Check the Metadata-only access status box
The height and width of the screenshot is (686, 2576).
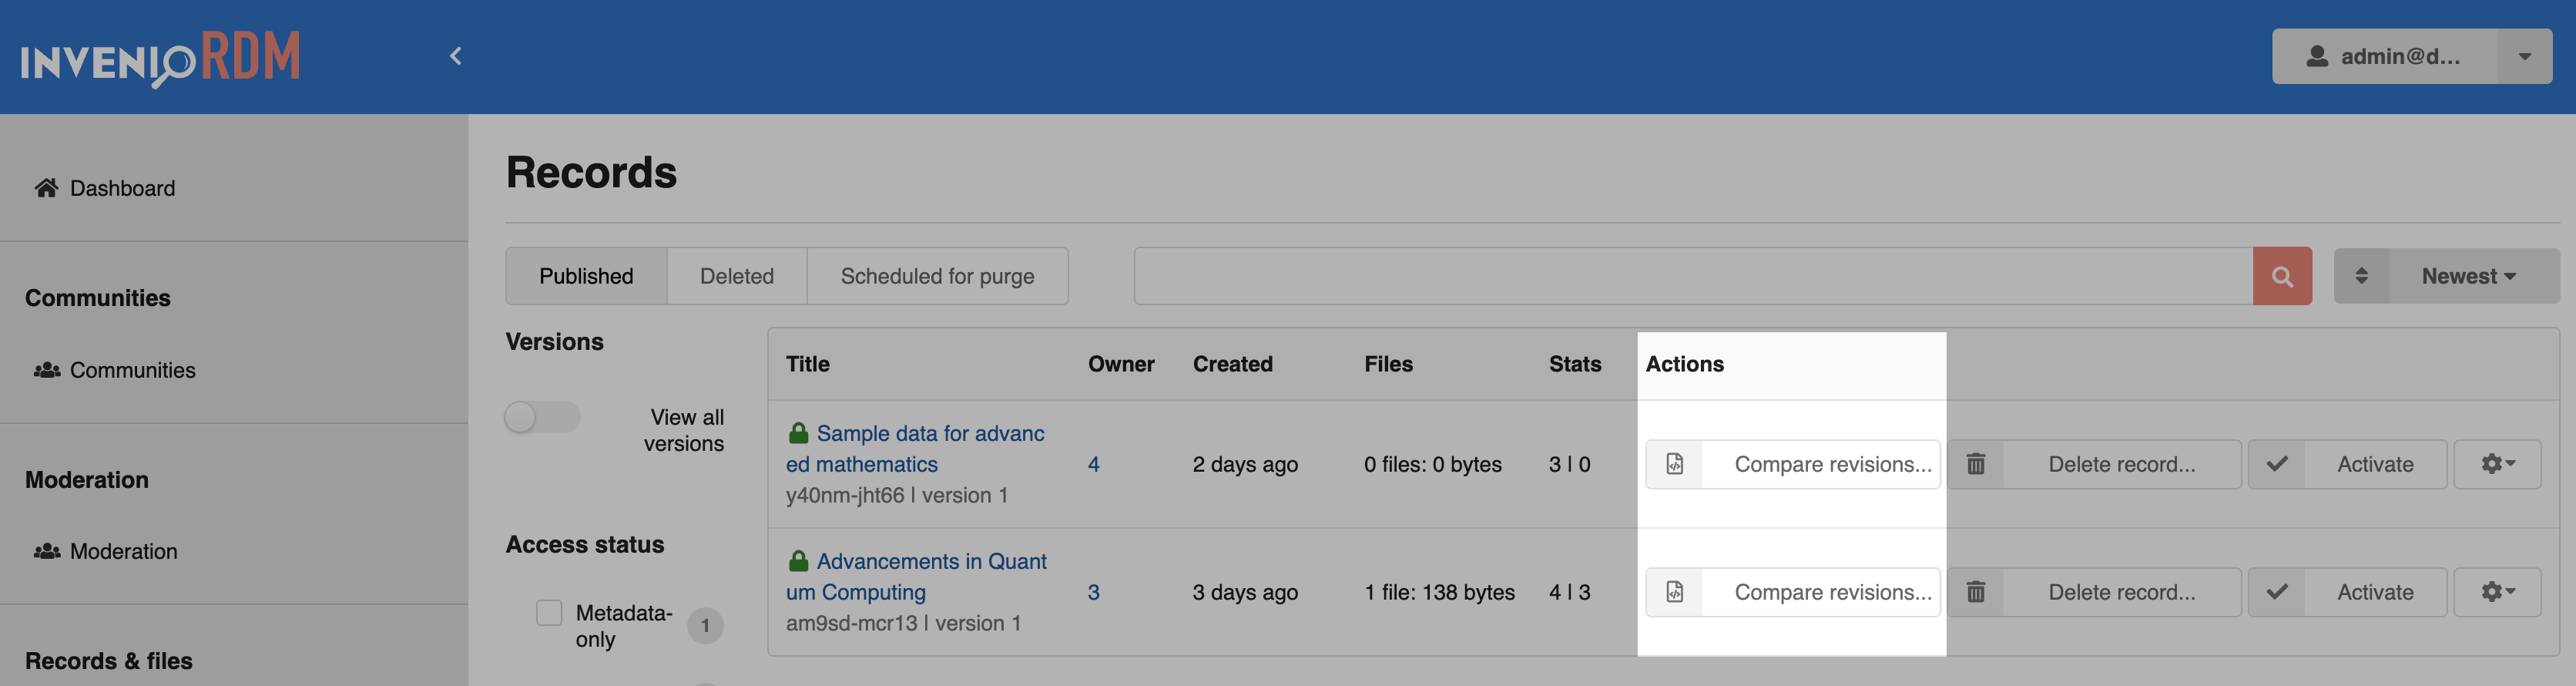coord(549,612)
